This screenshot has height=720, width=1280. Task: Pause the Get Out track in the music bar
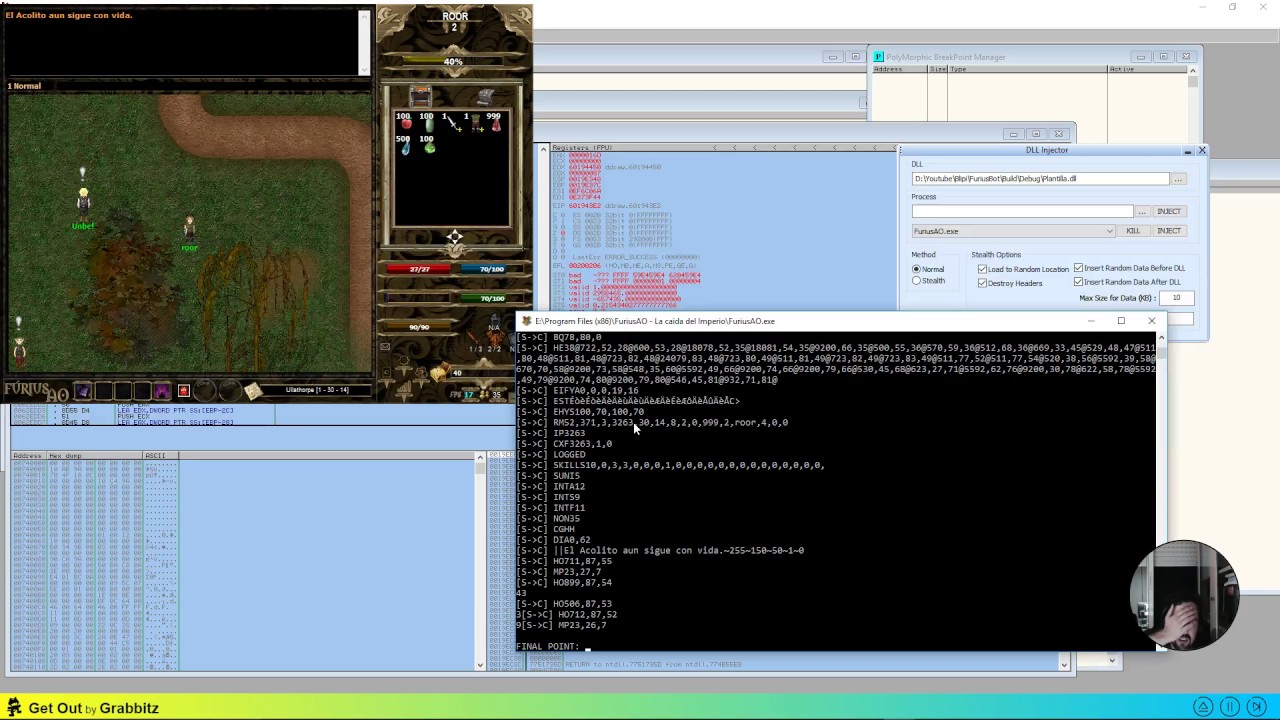coord(1230,707)
